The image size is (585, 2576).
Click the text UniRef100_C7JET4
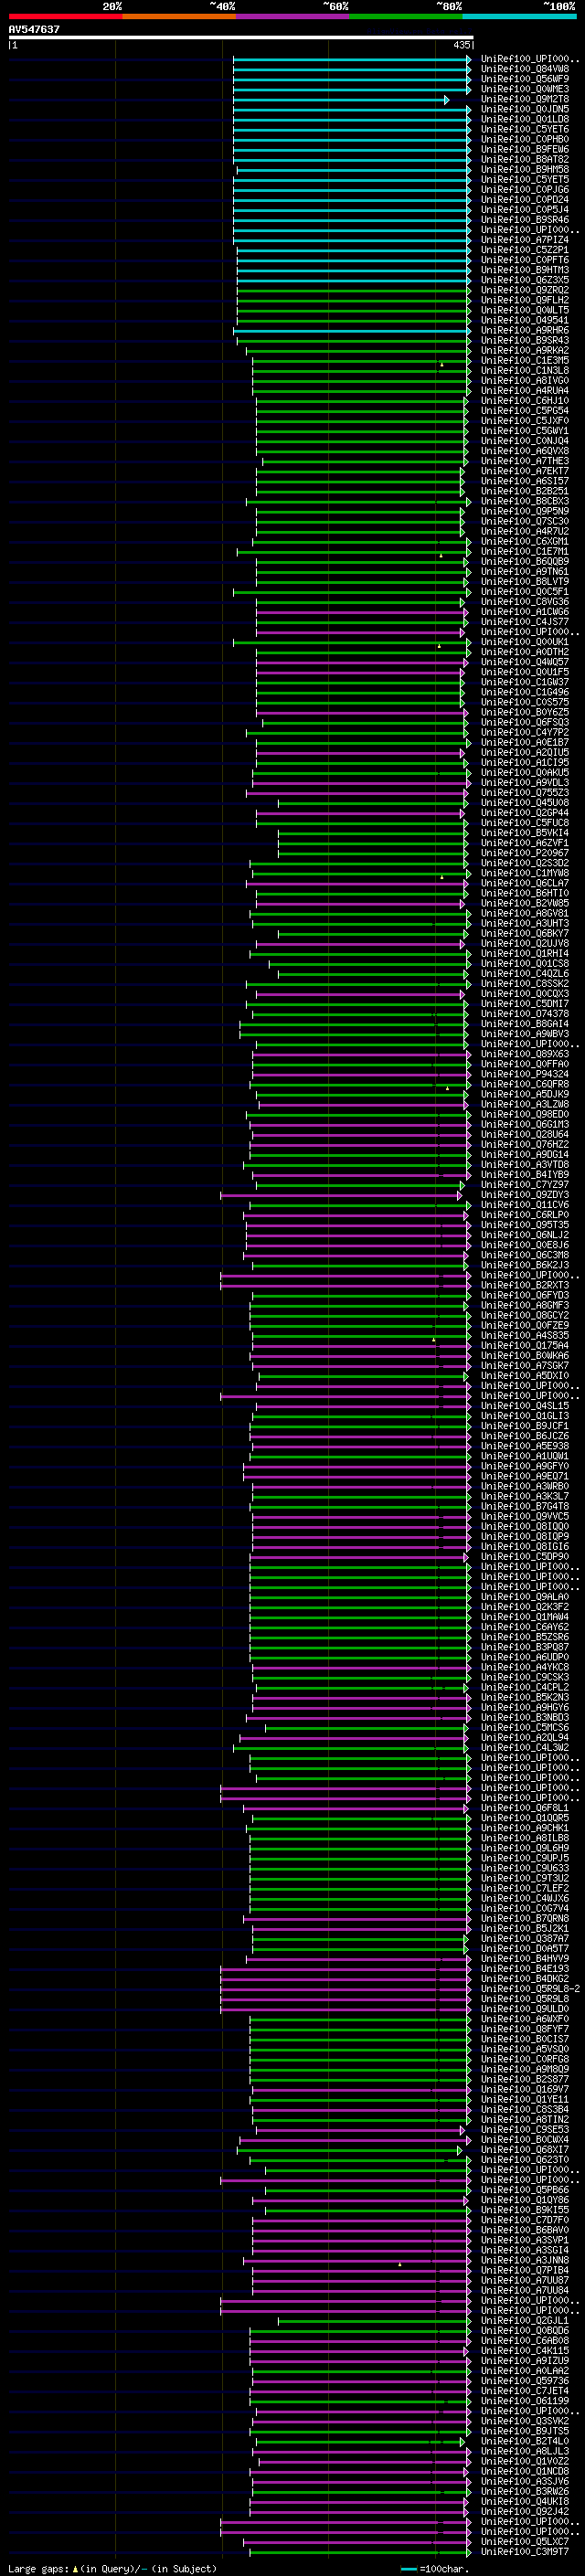point(525,2391)
